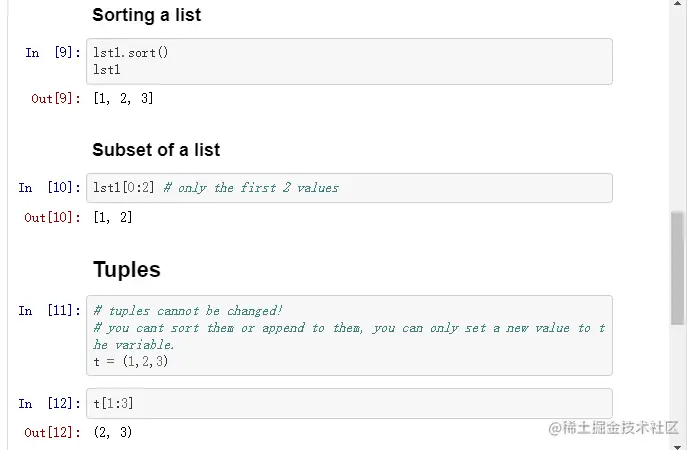Select the In [10] cell prompt
Viewport: 693px width, 450px height.
click(x=48, y=188)
